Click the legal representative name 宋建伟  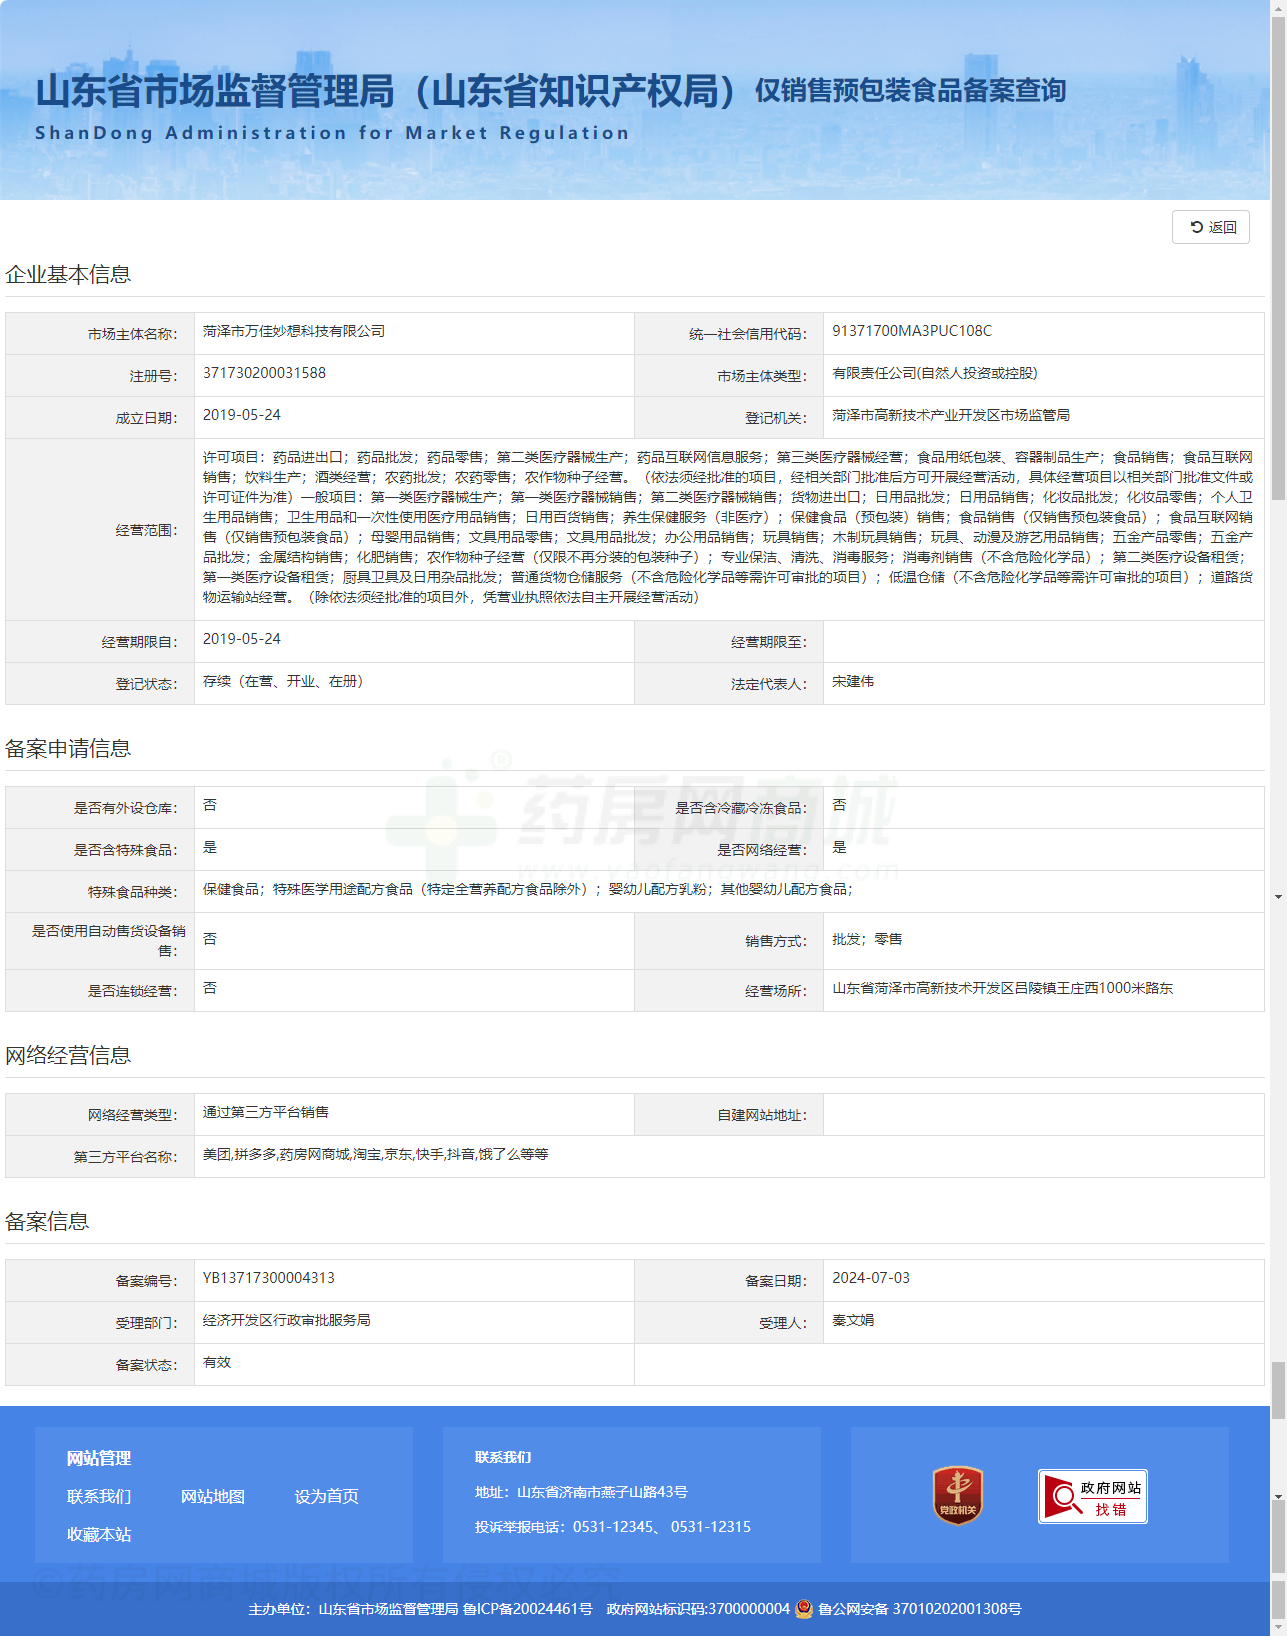click(x=853, y=681)
